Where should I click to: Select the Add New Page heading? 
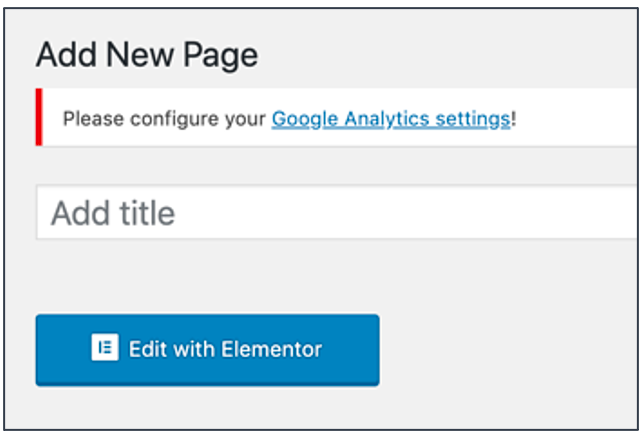tap(147, 55)
